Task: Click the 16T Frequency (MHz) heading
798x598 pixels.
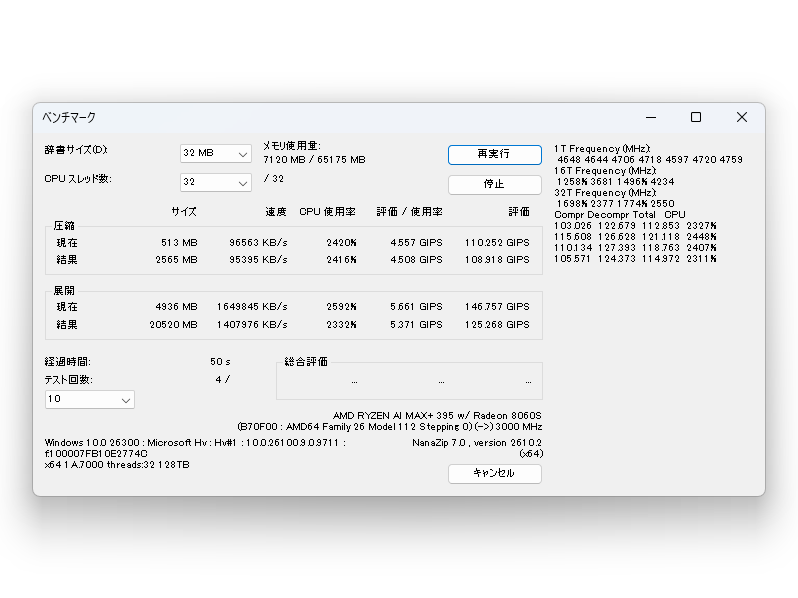Action: click(605, 170)
